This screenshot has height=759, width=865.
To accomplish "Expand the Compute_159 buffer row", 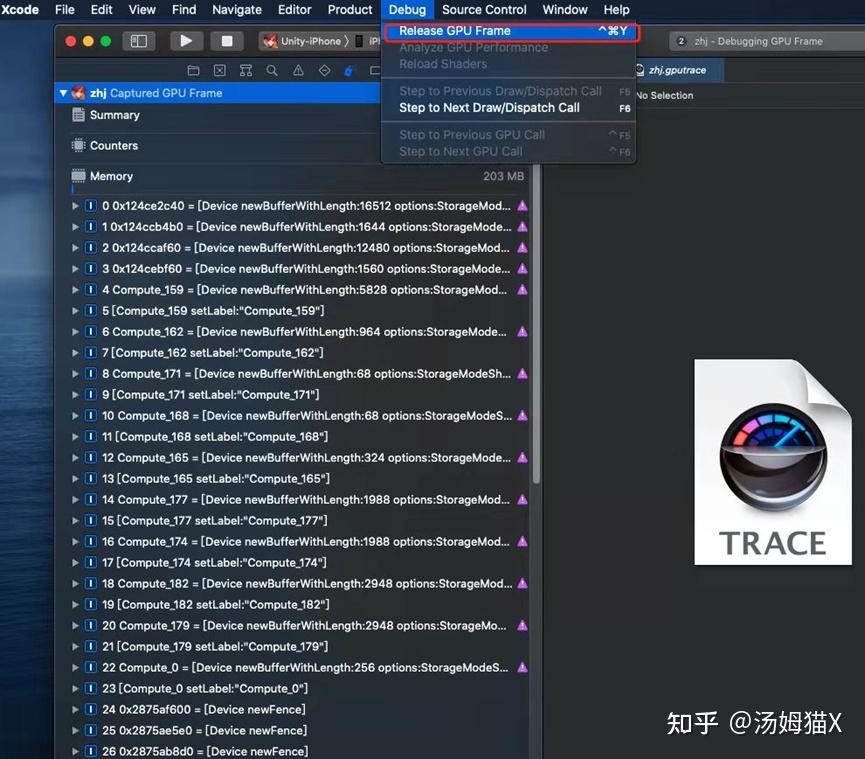I will click(75, 290).
